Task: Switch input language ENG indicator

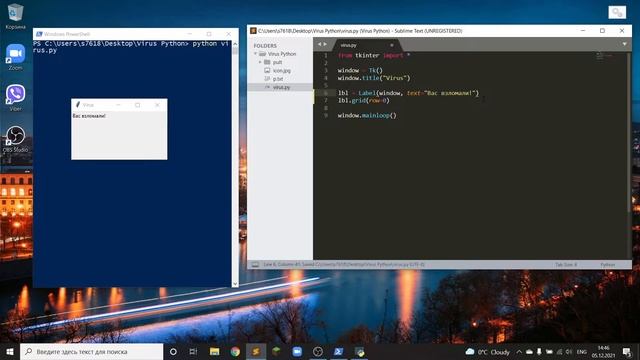Action: [x=582, y=352]
